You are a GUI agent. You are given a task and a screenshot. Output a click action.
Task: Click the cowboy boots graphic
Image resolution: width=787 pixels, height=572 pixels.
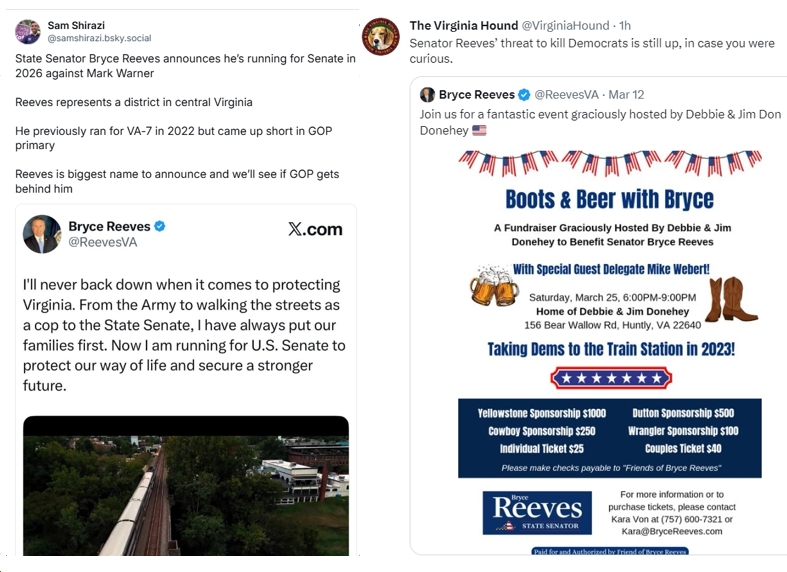(731, 299)
